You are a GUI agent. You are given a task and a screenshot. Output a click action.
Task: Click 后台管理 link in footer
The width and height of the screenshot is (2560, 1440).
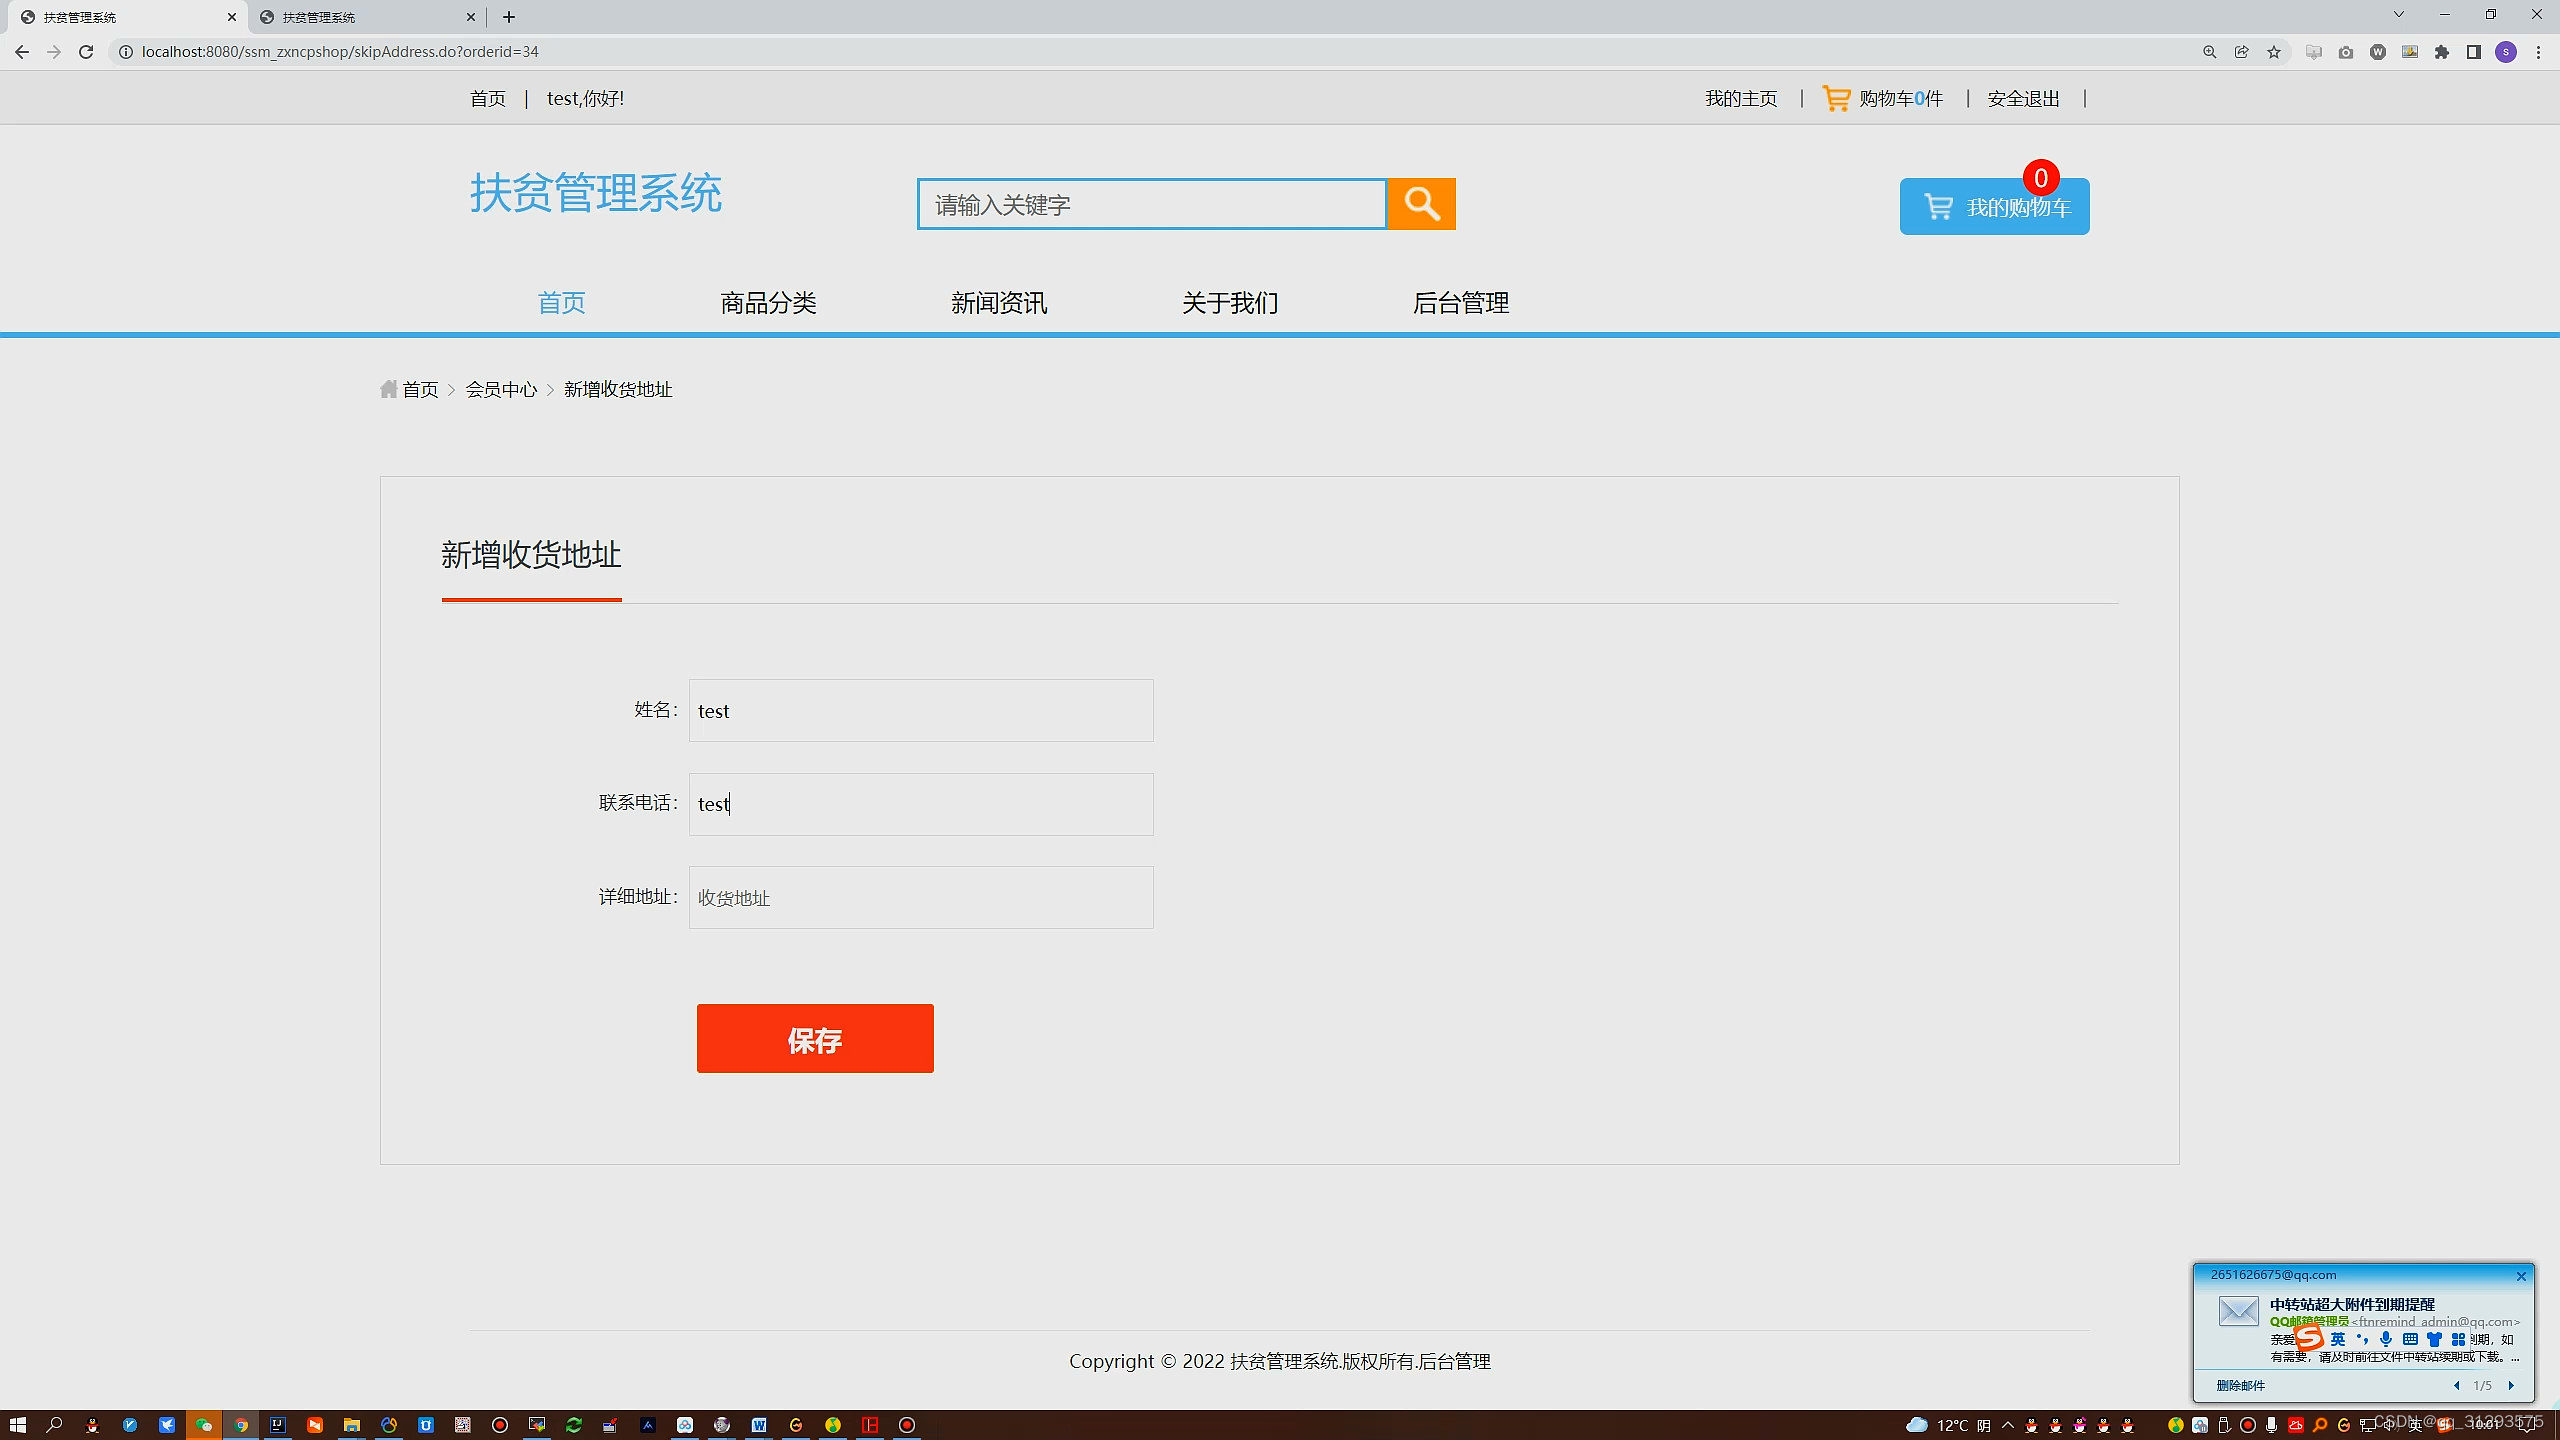click(x=1455, y=1361)
